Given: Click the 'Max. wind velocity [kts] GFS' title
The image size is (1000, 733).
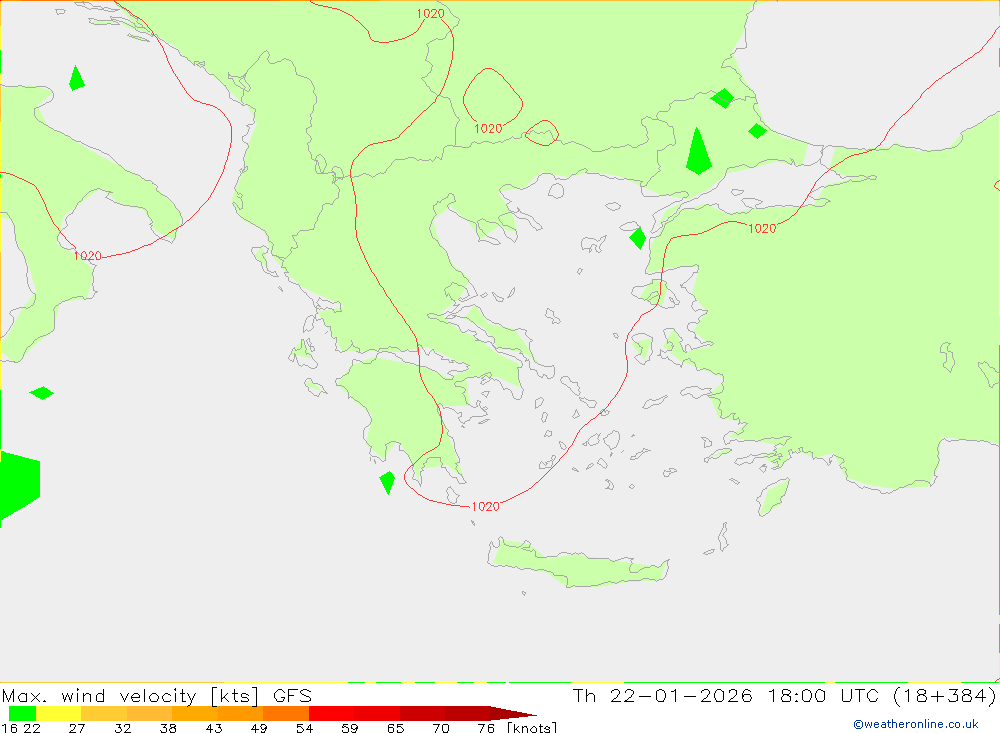Looking at the screenshot, I should (157, 695).
